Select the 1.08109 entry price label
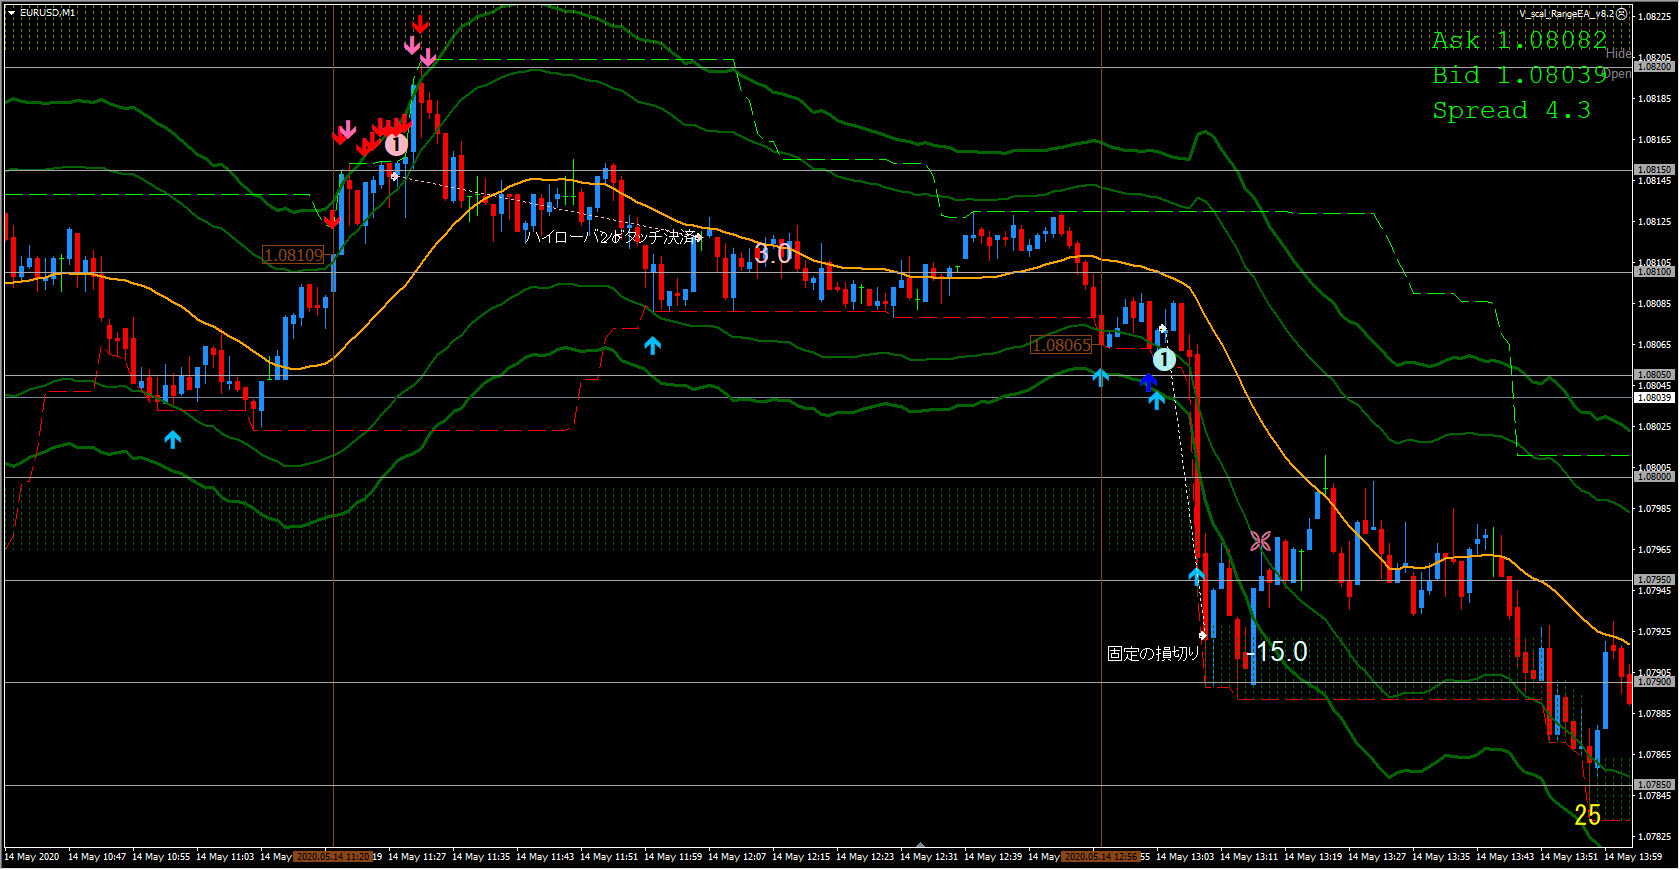This screenshot has height=870, width=1680. click(x=294, y=255)
